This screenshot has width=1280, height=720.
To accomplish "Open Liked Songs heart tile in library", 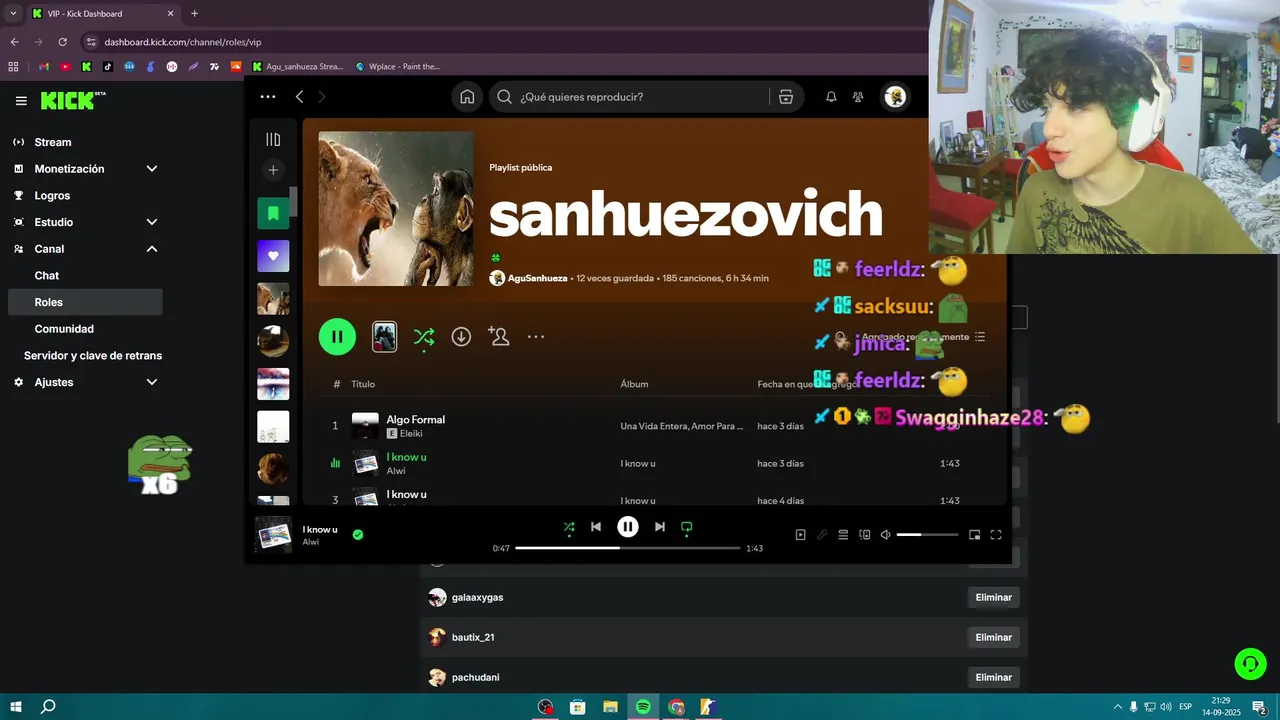I will coord(273,256).
